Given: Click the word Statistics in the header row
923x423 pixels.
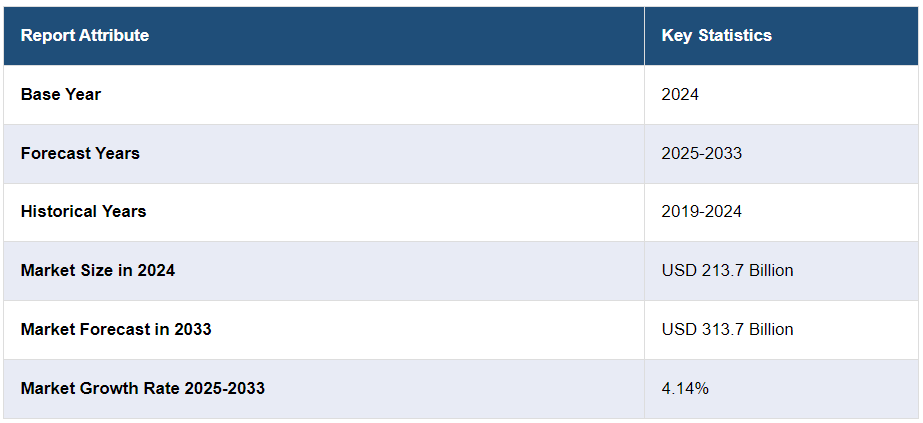Looking at the screenshot, I should click(735, 36).
